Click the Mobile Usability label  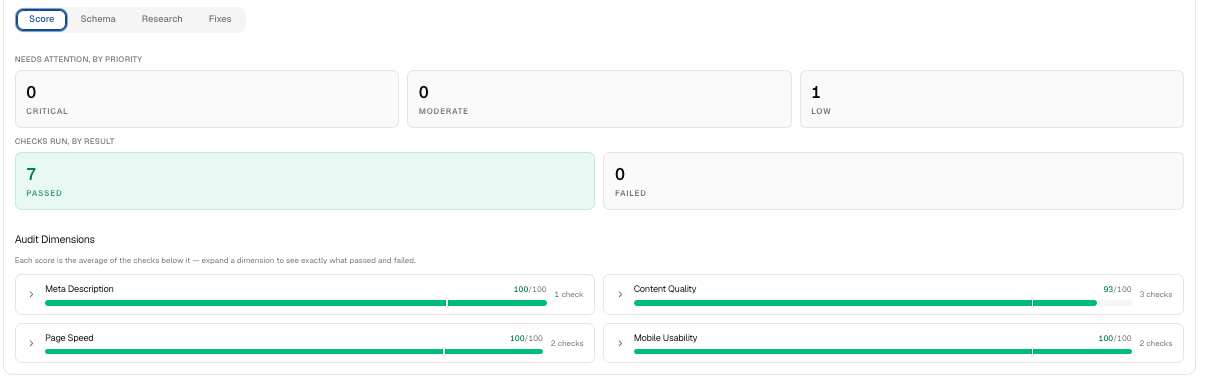(x=666, y=338)
